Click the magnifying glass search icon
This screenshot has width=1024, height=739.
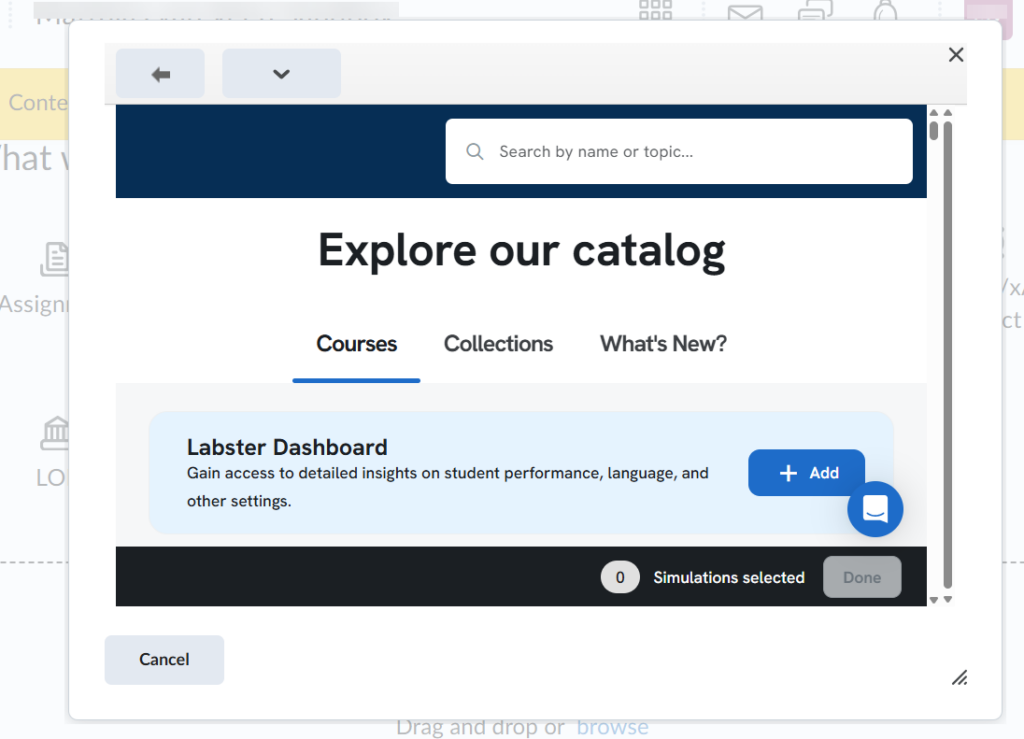[475, 152]
